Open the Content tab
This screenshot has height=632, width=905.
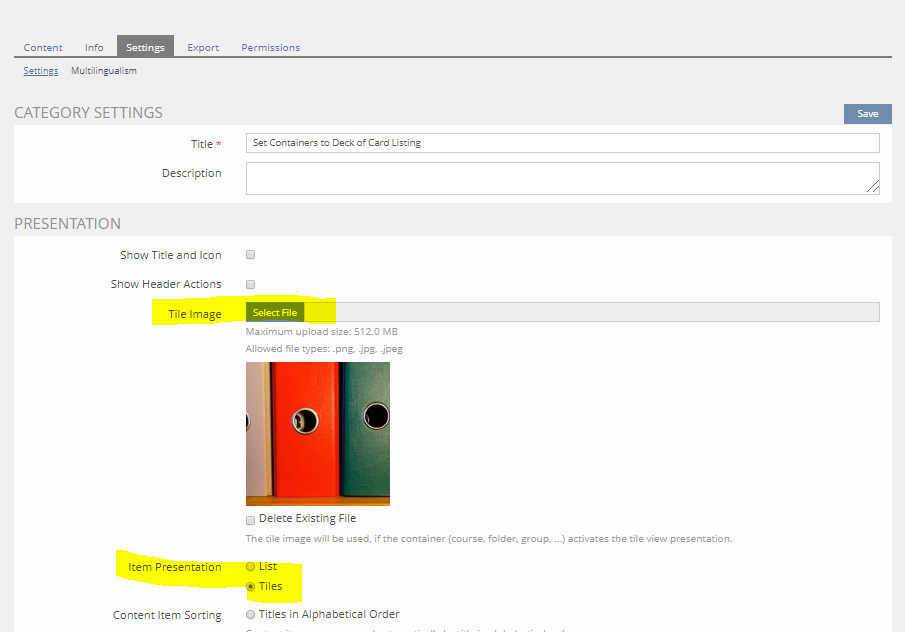(x=43, y=47)
